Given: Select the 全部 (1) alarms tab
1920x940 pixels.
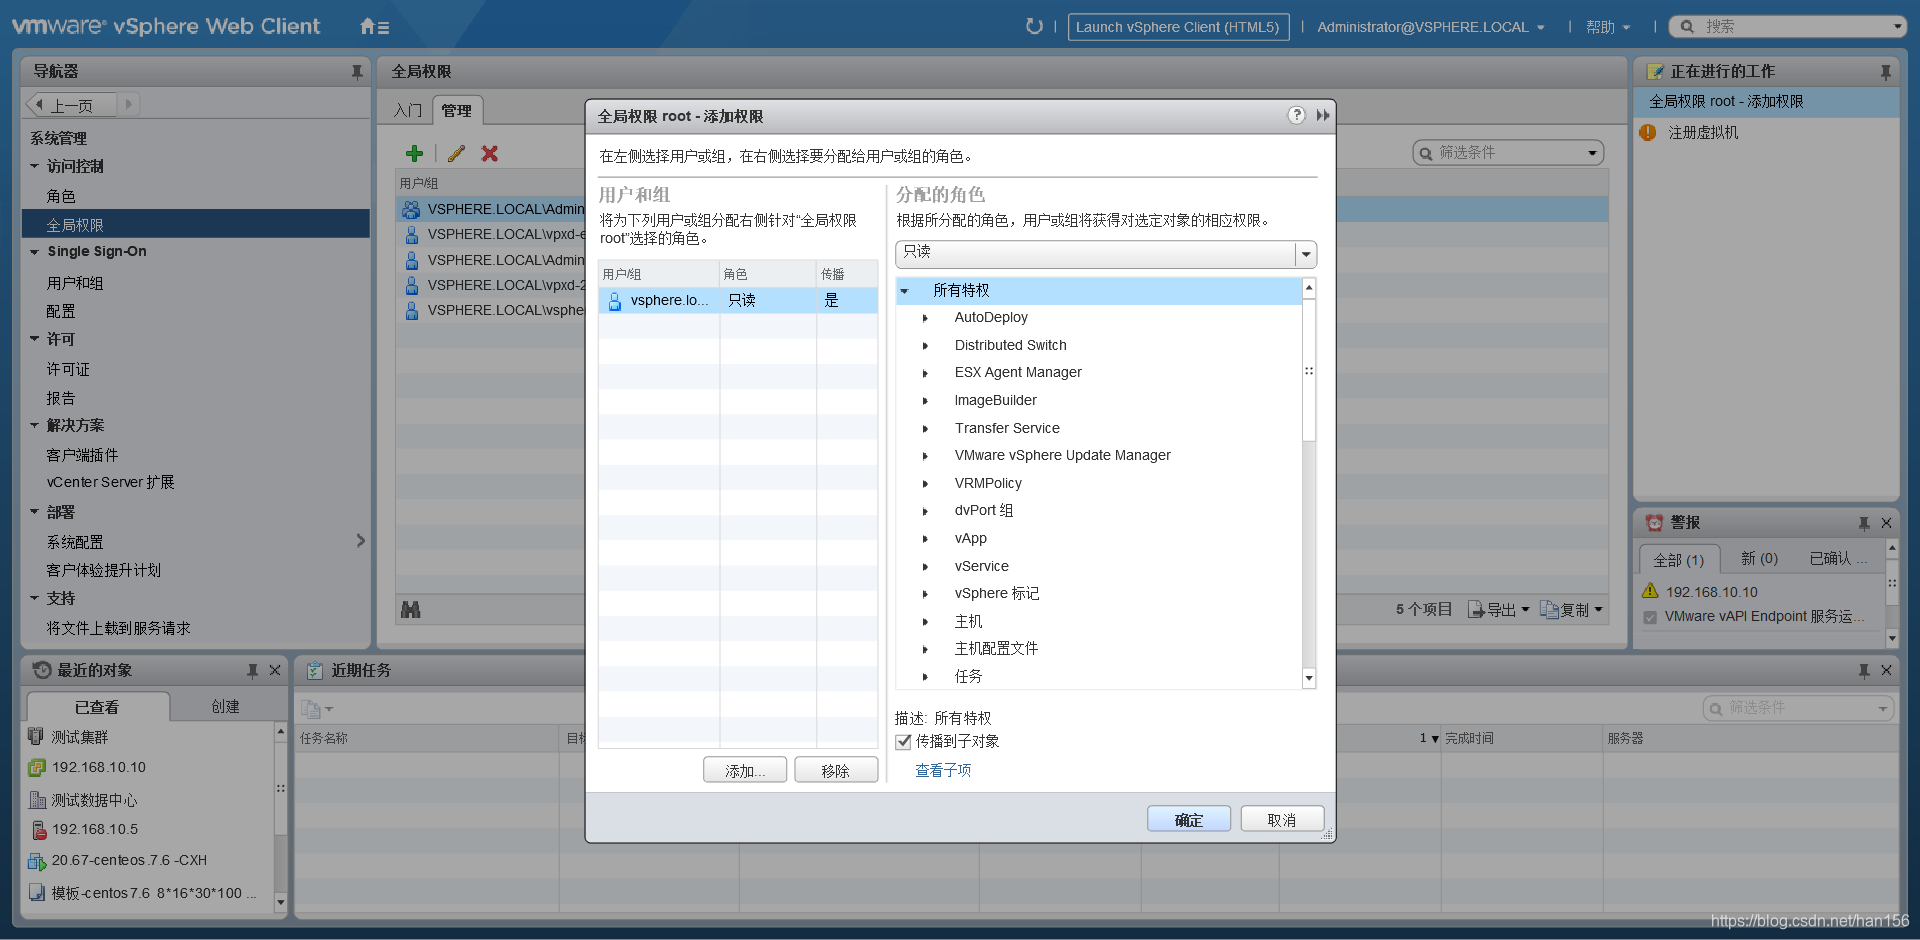Looking at the screenshot, I should (x=1678, y=559).
